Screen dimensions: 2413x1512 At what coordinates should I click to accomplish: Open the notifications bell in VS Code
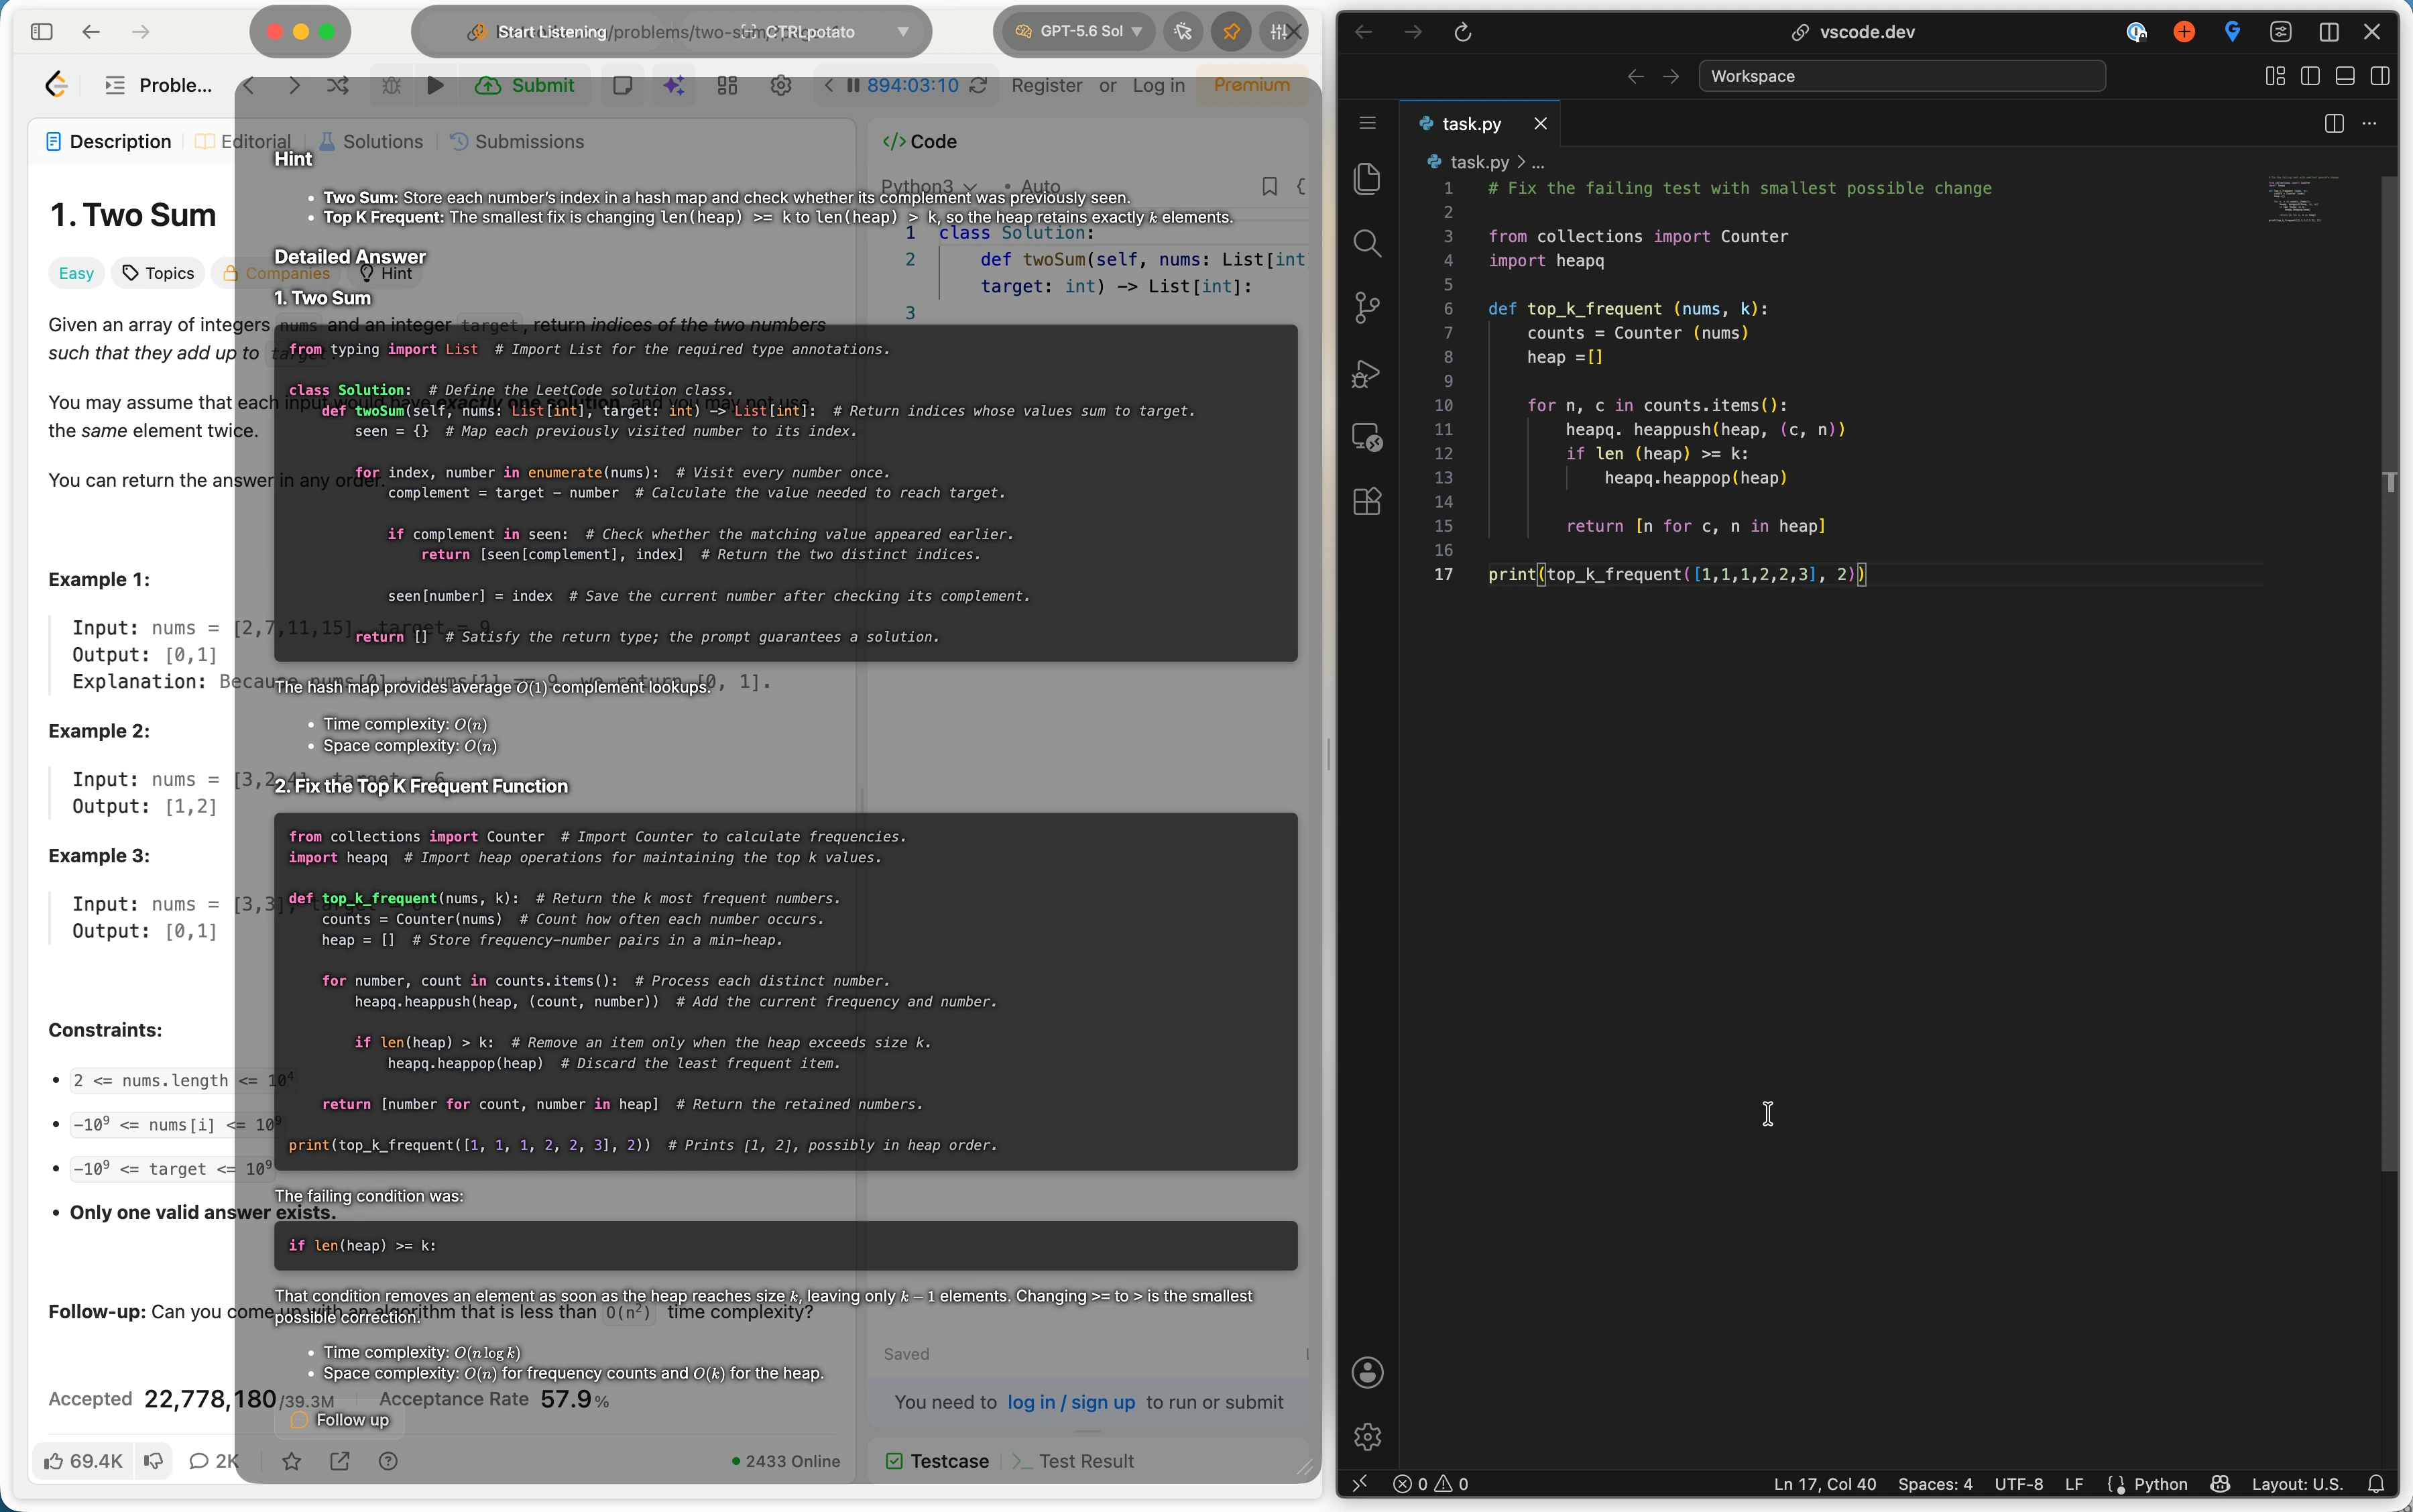[2376, 1484]
